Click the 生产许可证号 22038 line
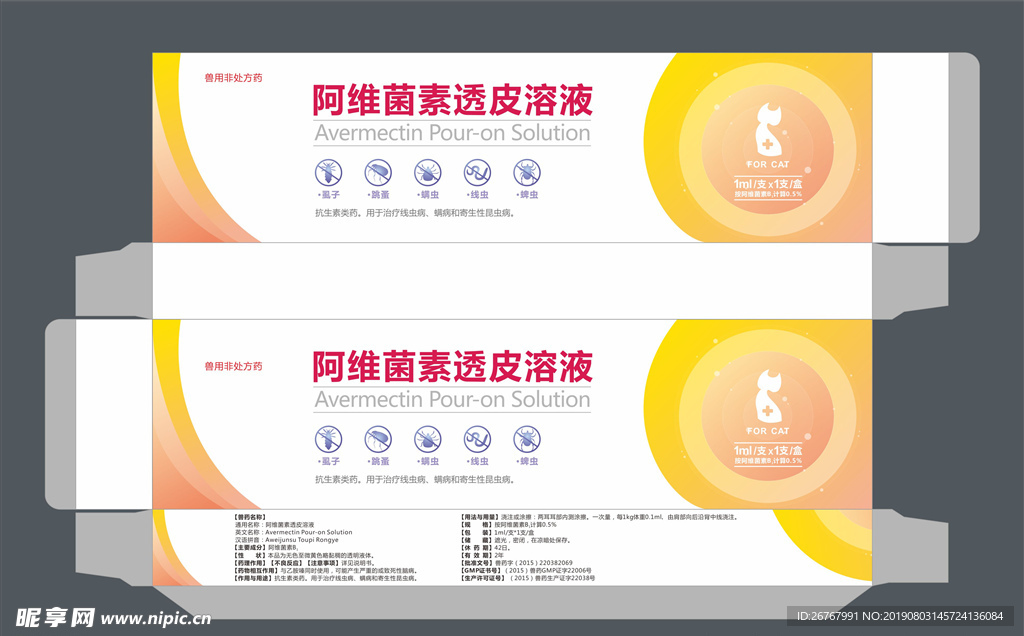 [528, 579]
